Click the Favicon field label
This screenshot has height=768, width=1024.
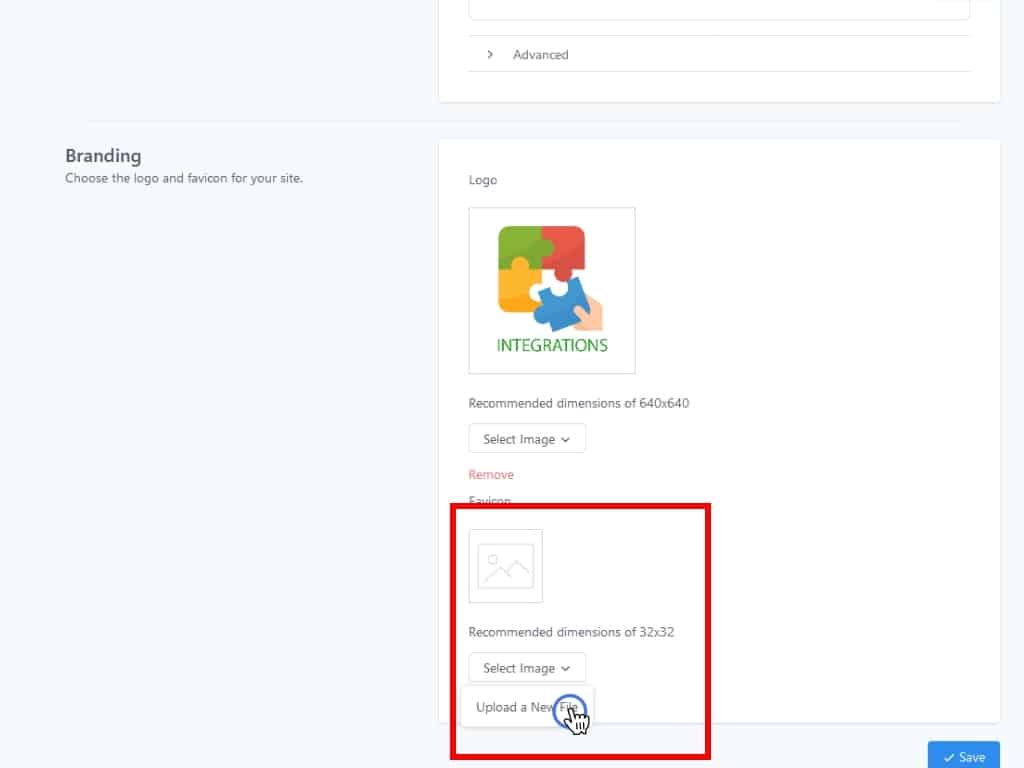490,500
